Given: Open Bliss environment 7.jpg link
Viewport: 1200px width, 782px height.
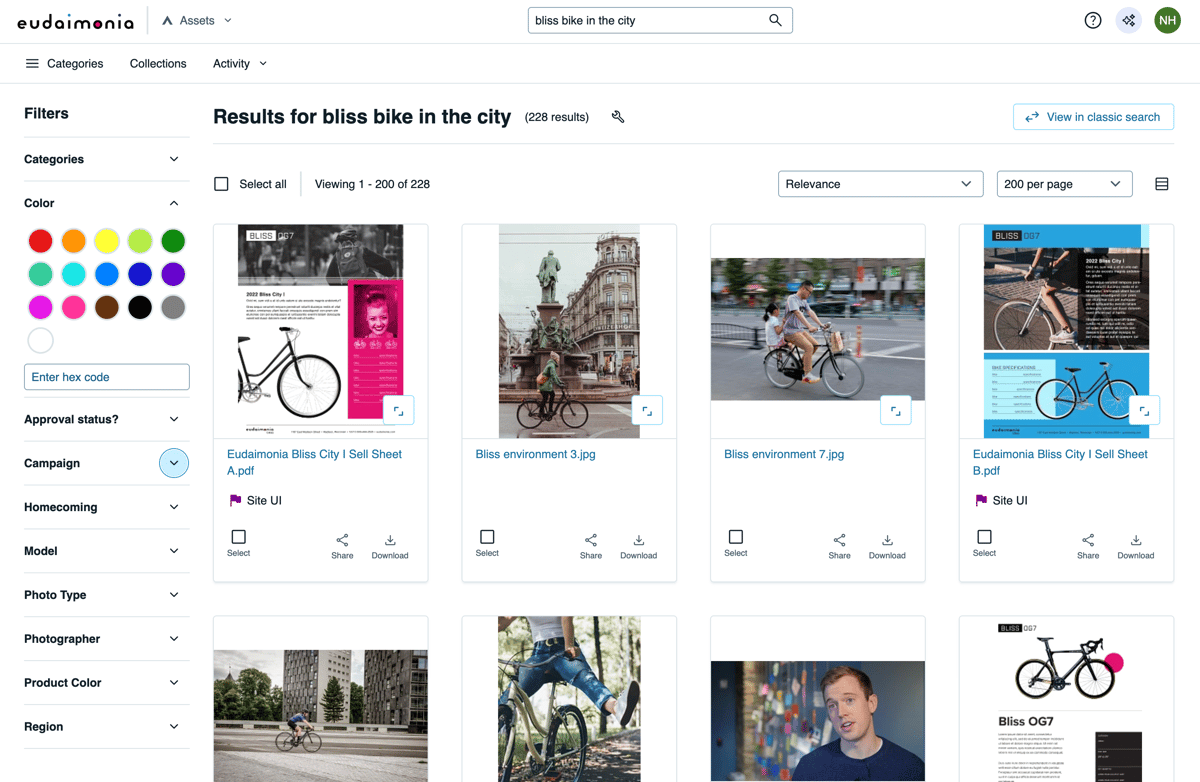Looking at the screenshot, I should (784, 454).
